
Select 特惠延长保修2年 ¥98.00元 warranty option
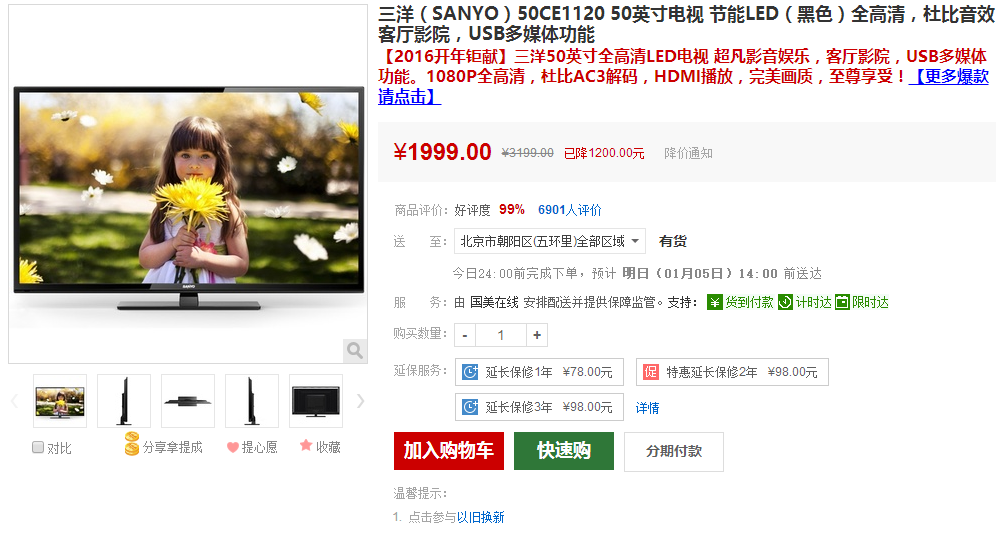pyautogui.click(x=732, y=372)
